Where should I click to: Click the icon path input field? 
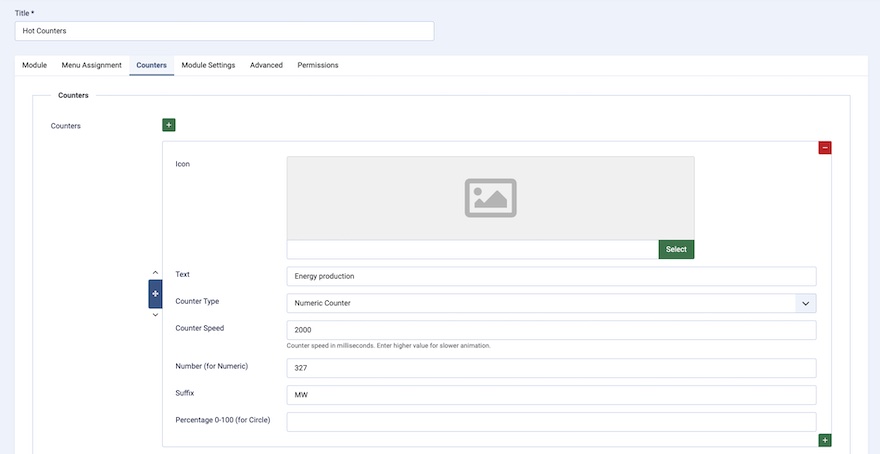coord(473,250)
